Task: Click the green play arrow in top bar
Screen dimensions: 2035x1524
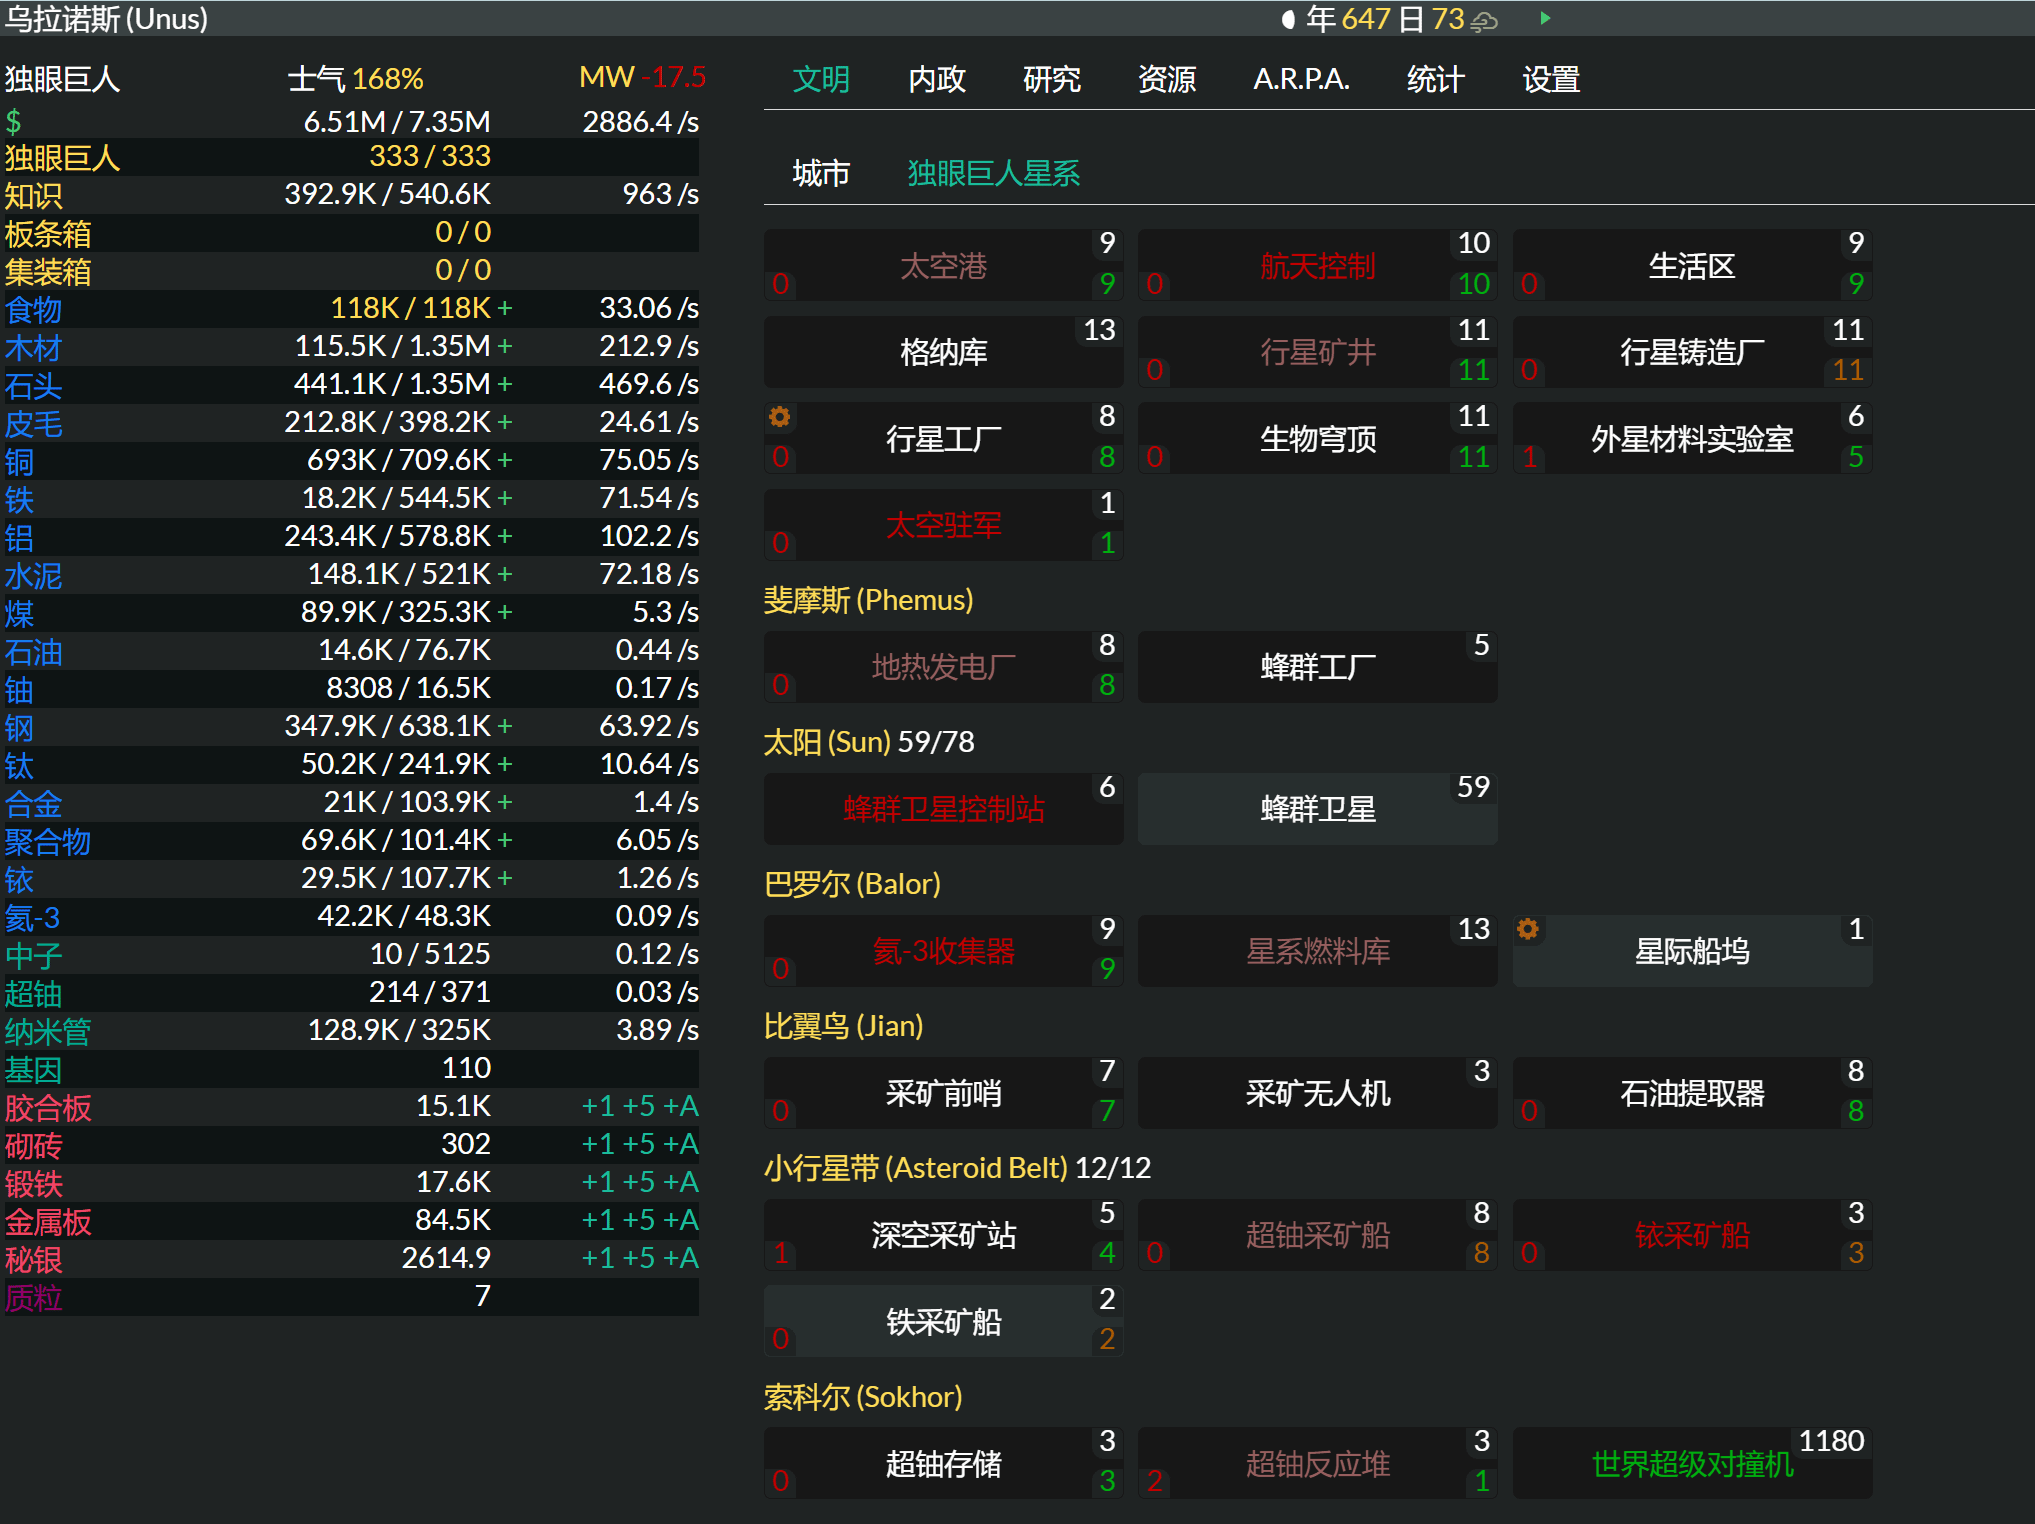Action: coord(1545,18)
